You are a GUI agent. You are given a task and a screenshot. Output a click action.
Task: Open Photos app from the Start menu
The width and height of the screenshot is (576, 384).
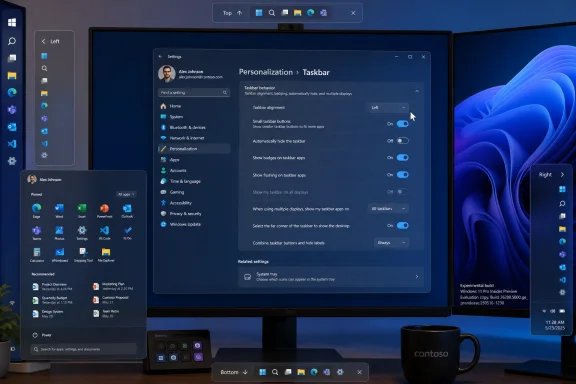(59, 233)
